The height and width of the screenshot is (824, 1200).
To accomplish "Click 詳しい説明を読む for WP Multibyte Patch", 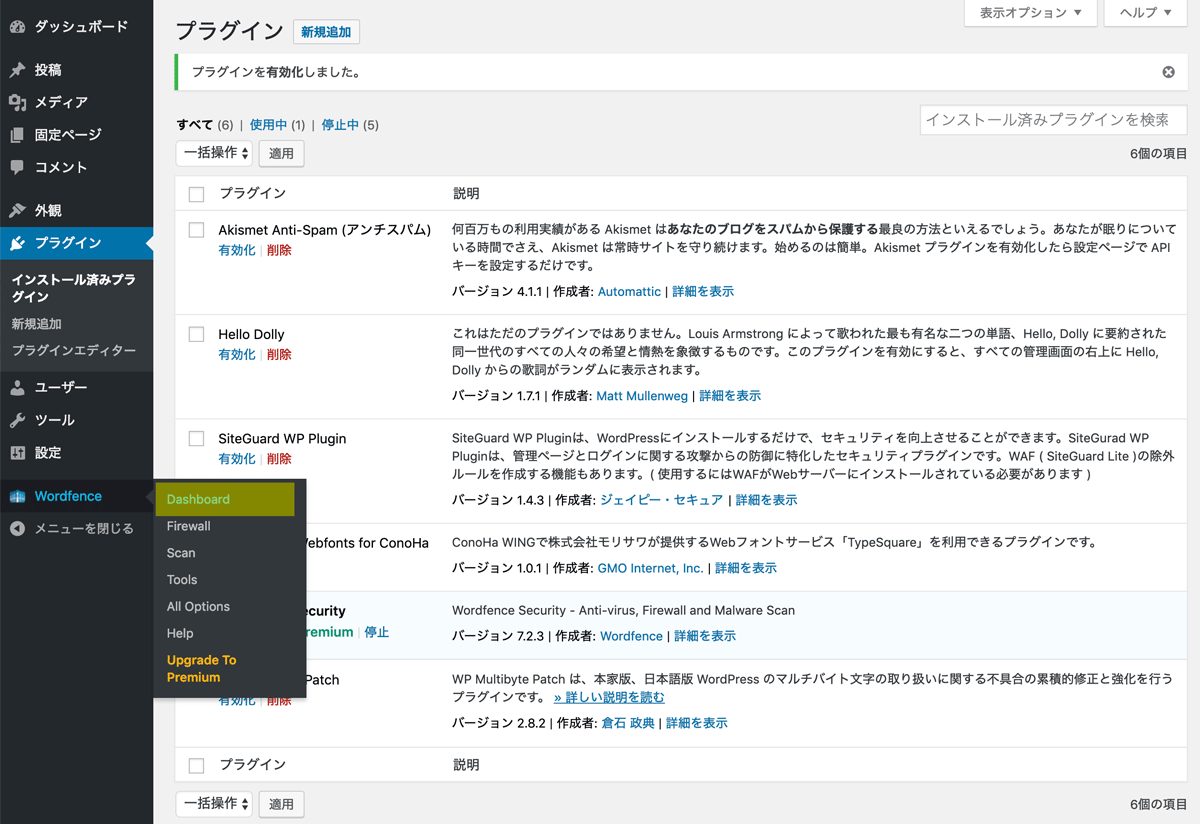I will 609,697.
